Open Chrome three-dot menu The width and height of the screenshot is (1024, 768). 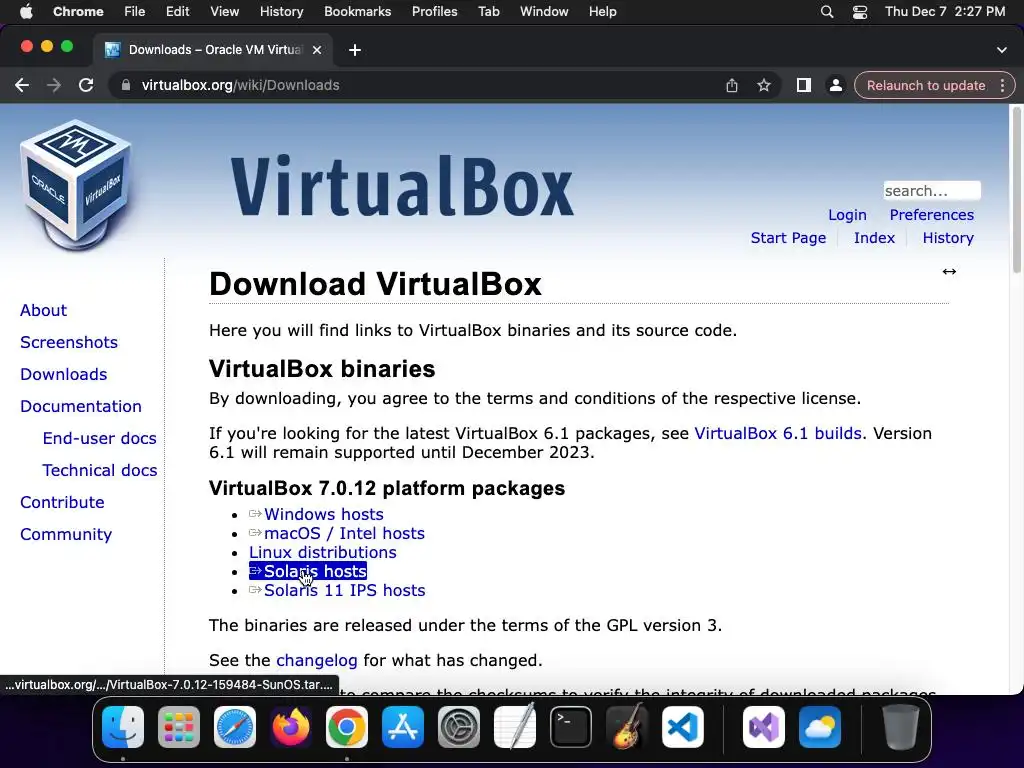[x=1002, y=86]
